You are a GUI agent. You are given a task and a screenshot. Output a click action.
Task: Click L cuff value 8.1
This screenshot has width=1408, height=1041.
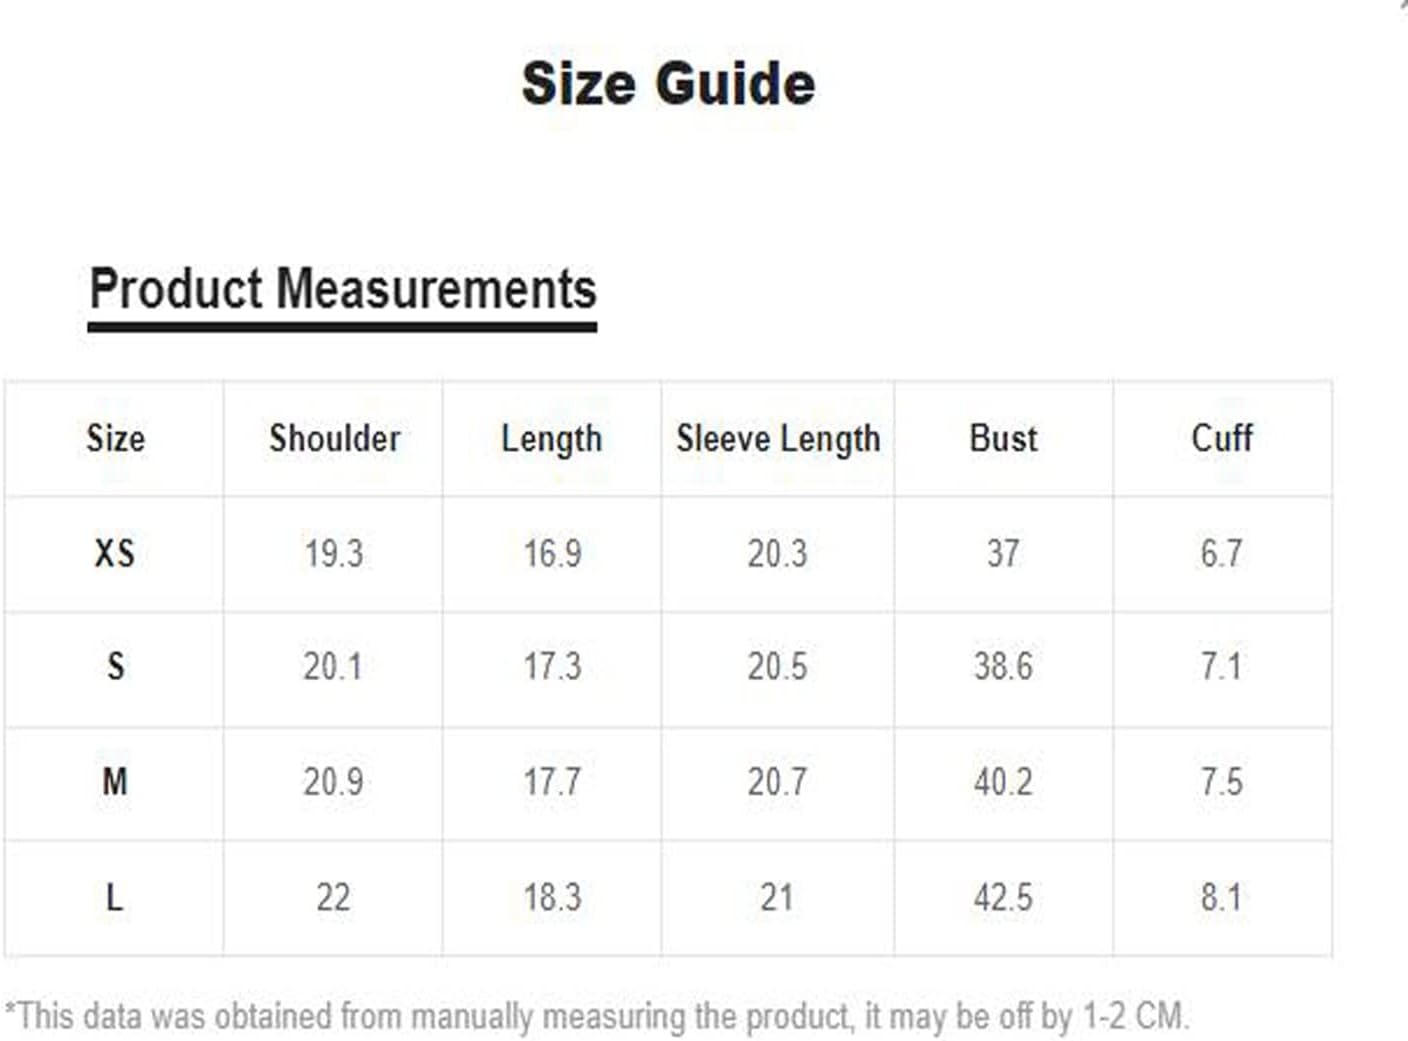(1221, 897)
